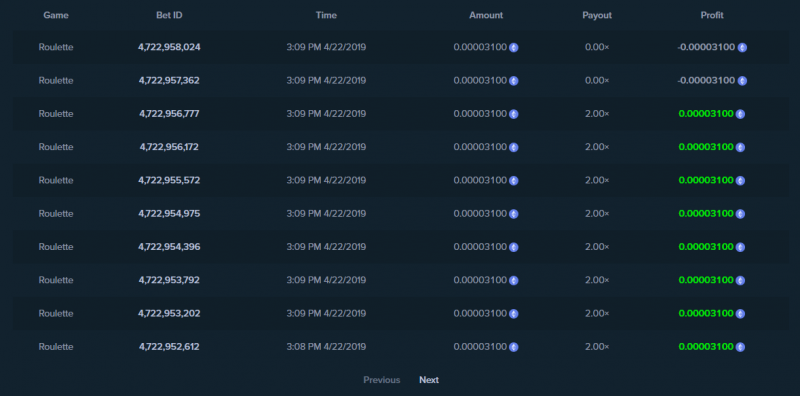Click the Previous page link

click(382, 380)
